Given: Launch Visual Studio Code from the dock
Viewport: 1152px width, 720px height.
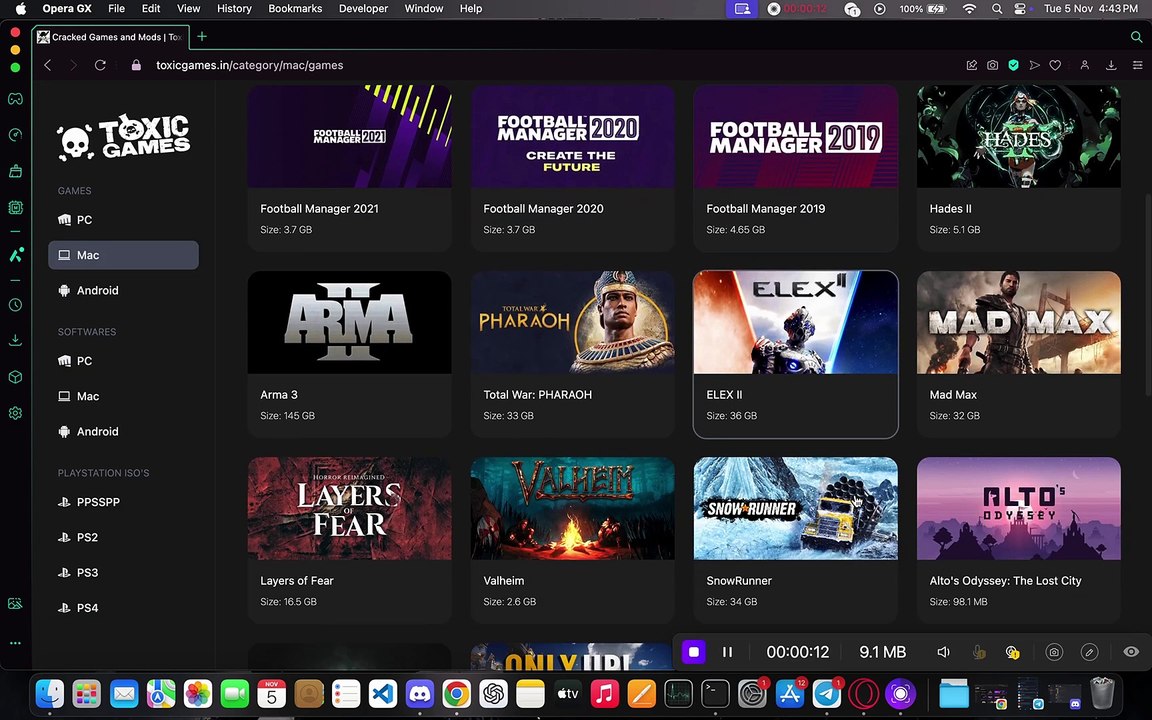Looking at the screenshot, I should (x=383, y=693).
